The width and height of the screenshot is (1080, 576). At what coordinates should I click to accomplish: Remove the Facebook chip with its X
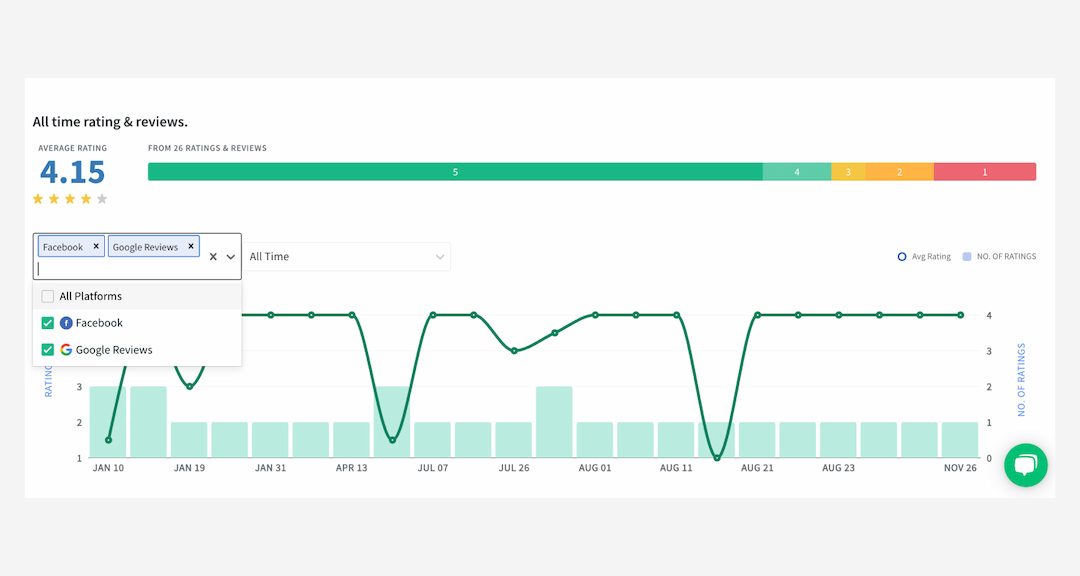pos(97,246)
